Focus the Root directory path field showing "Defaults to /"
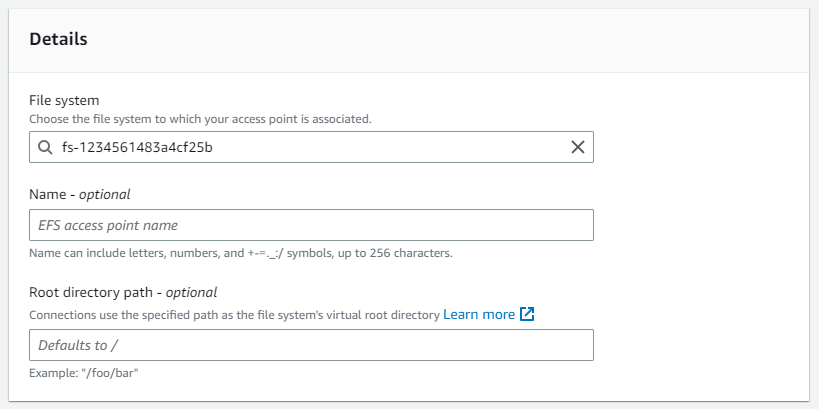 tap(311, 345)
